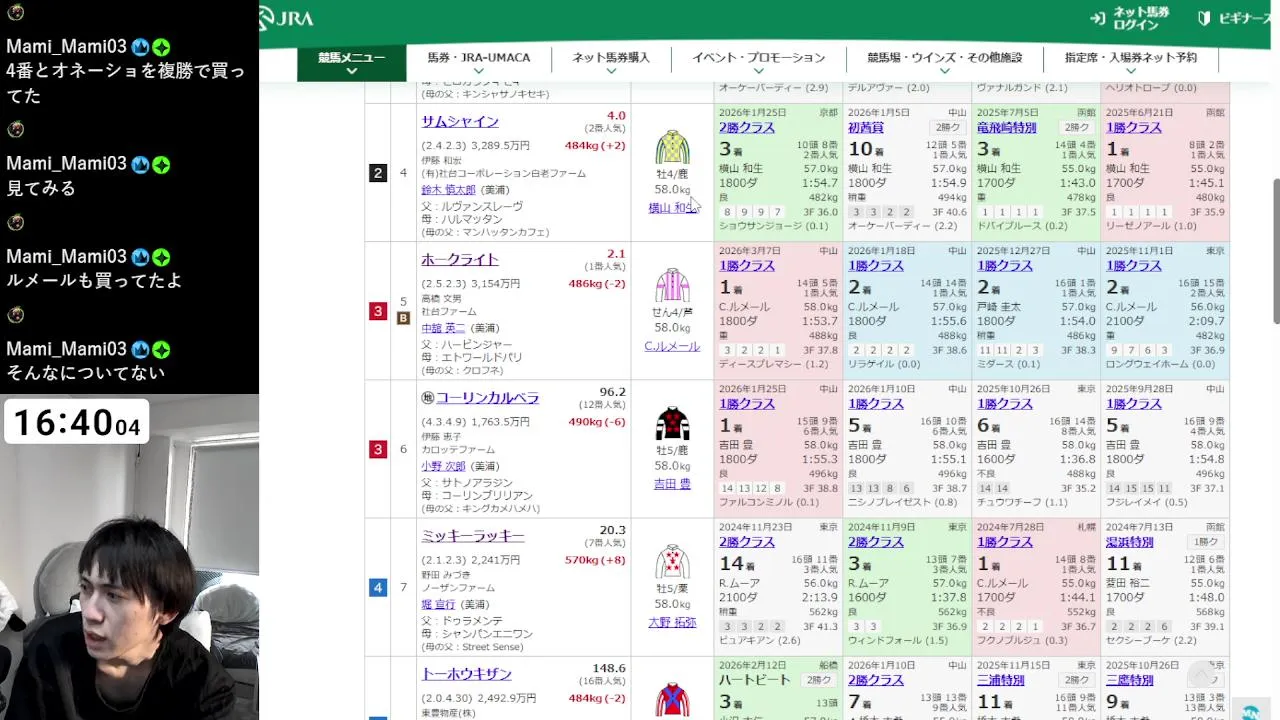Click ホークライト's pink striped silks icon
This screenshot has width=1280, height=720.
point(672,285)
